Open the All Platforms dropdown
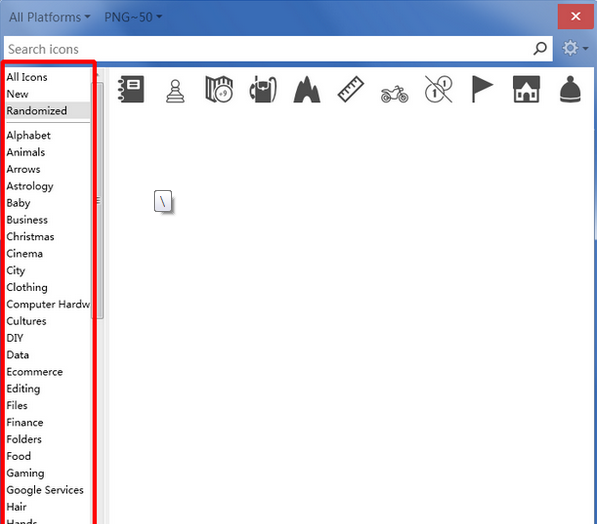This screenshot has height=524, width=597. coord(49,17)
